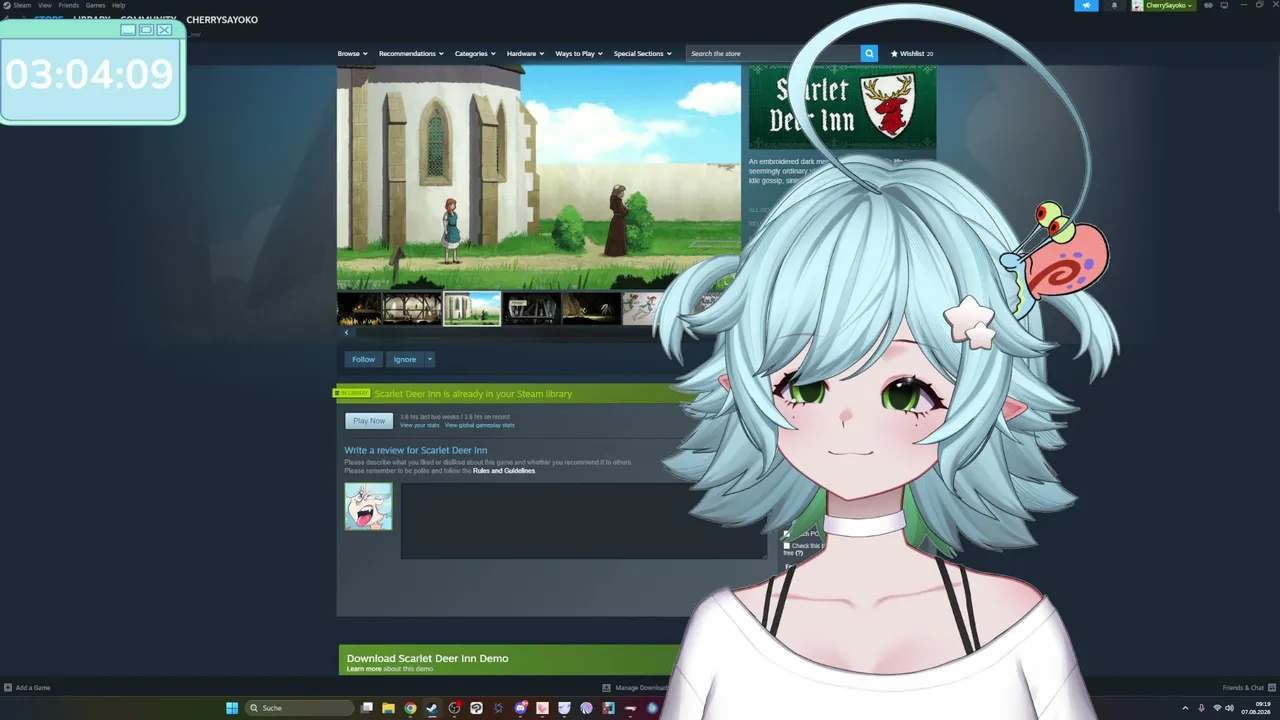
Task: Click the Task View taskbar icon
Action: point(367,708)
